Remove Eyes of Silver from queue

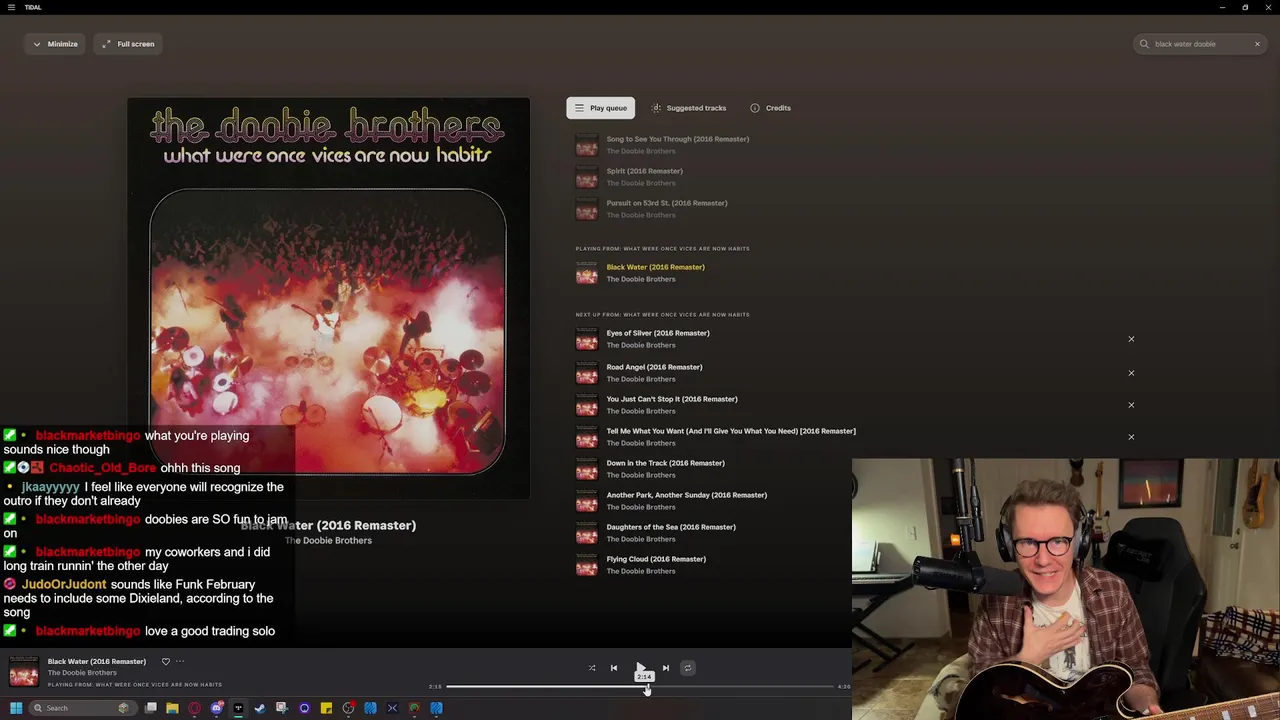click(1131, 339)
